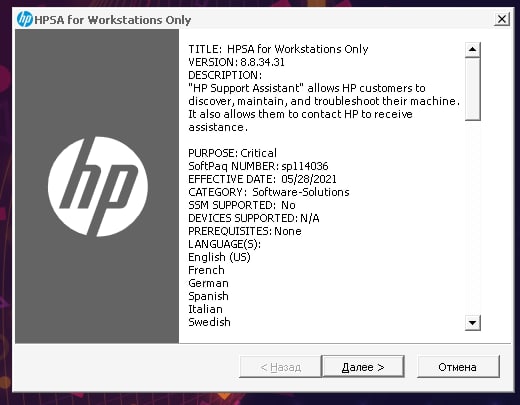Click 'CATEGORY: Software-Solutions' text

[269, 192]
